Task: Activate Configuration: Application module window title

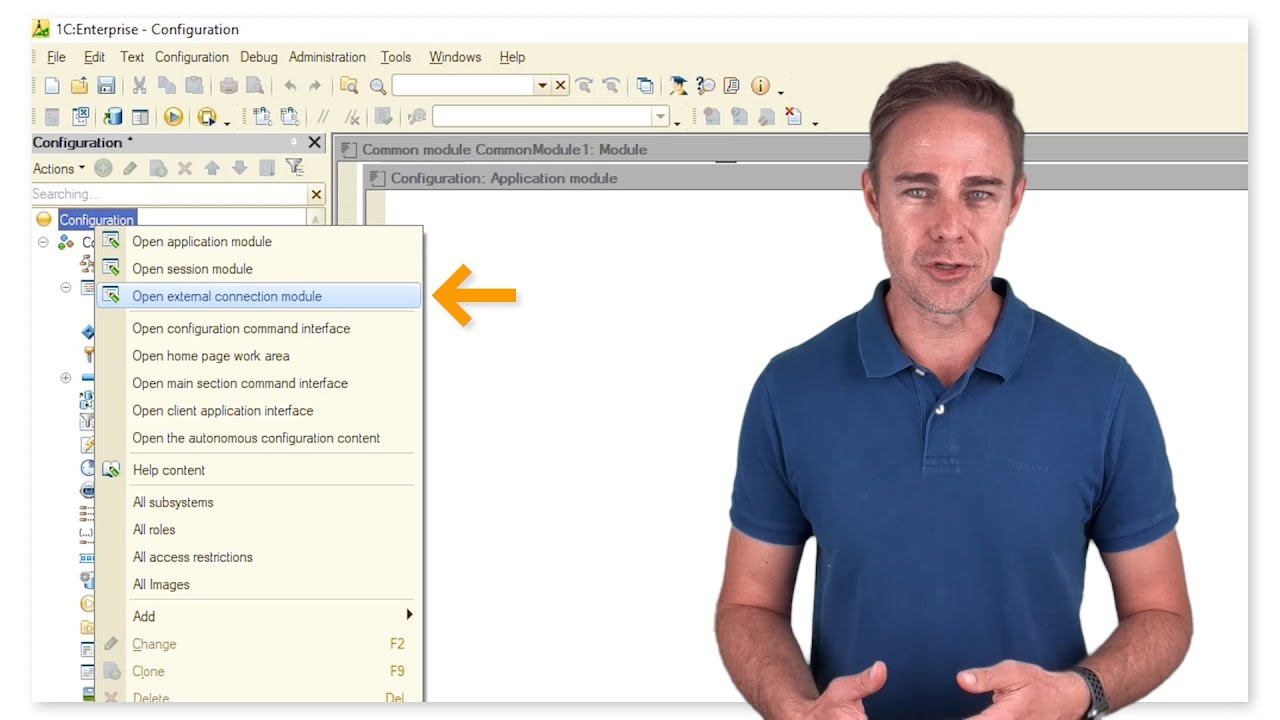Action: 504,178
